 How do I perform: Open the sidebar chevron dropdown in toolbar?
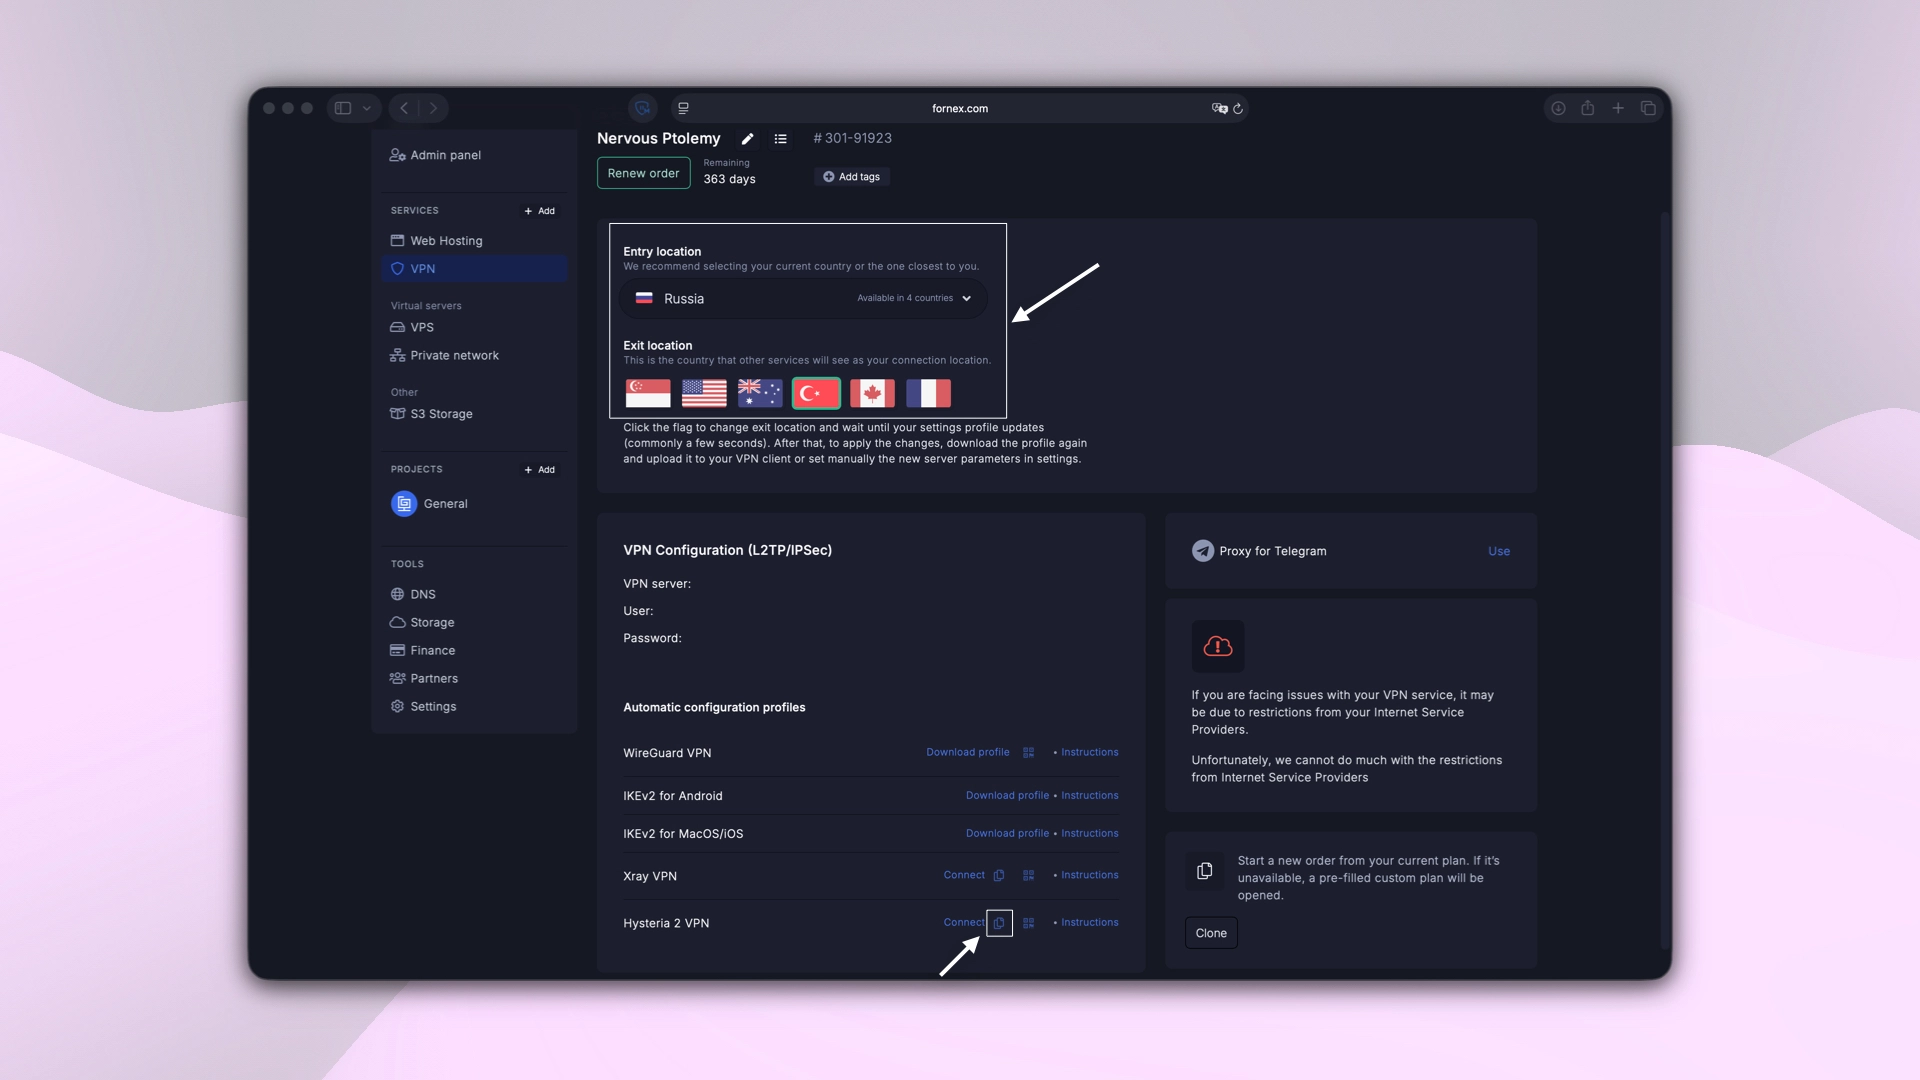pos(367,108)
